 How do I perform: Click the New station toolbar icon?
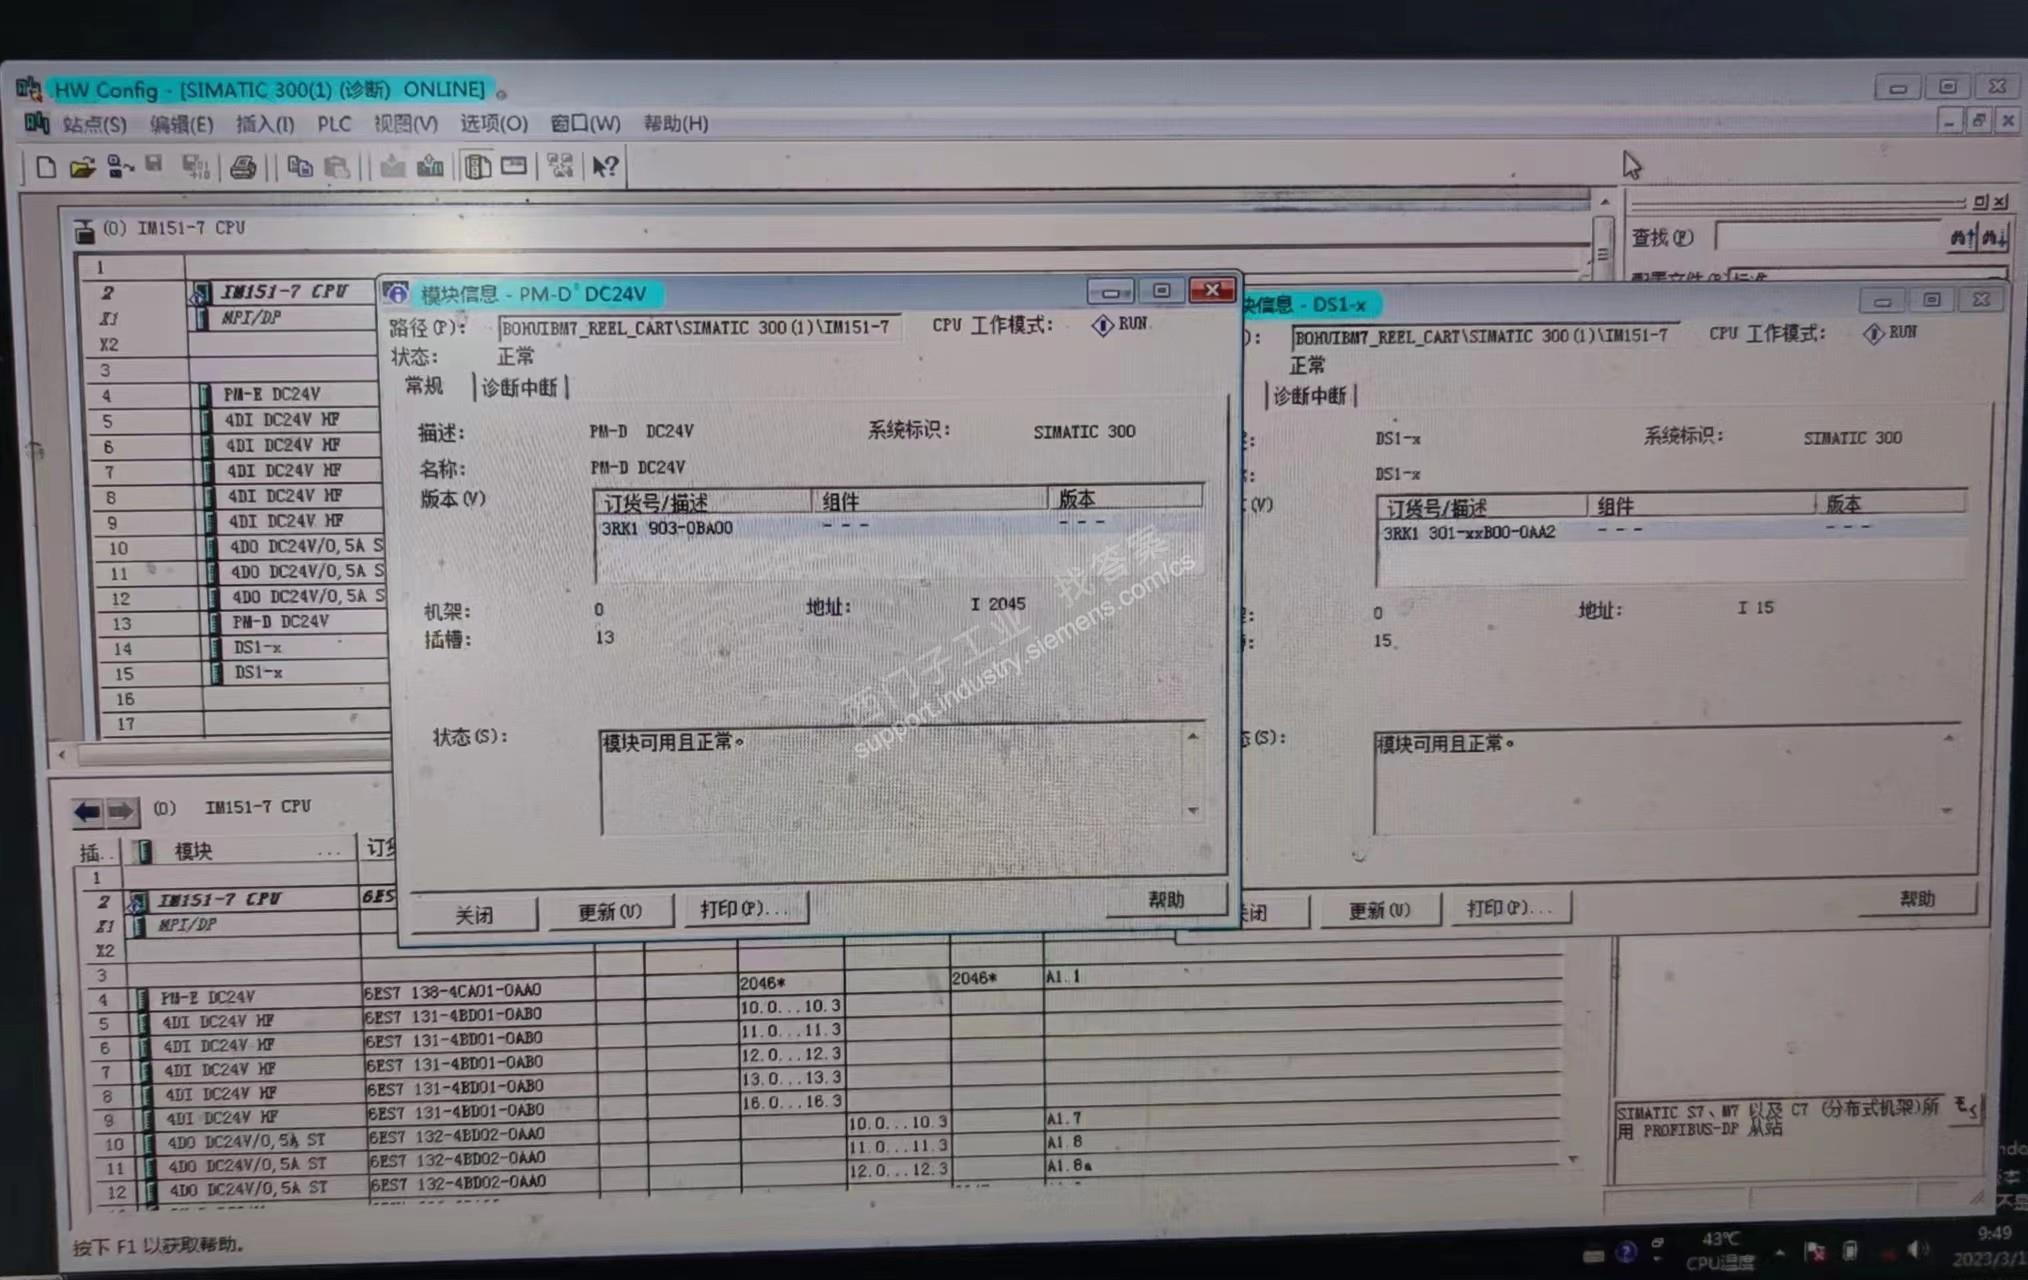point(46,167)
